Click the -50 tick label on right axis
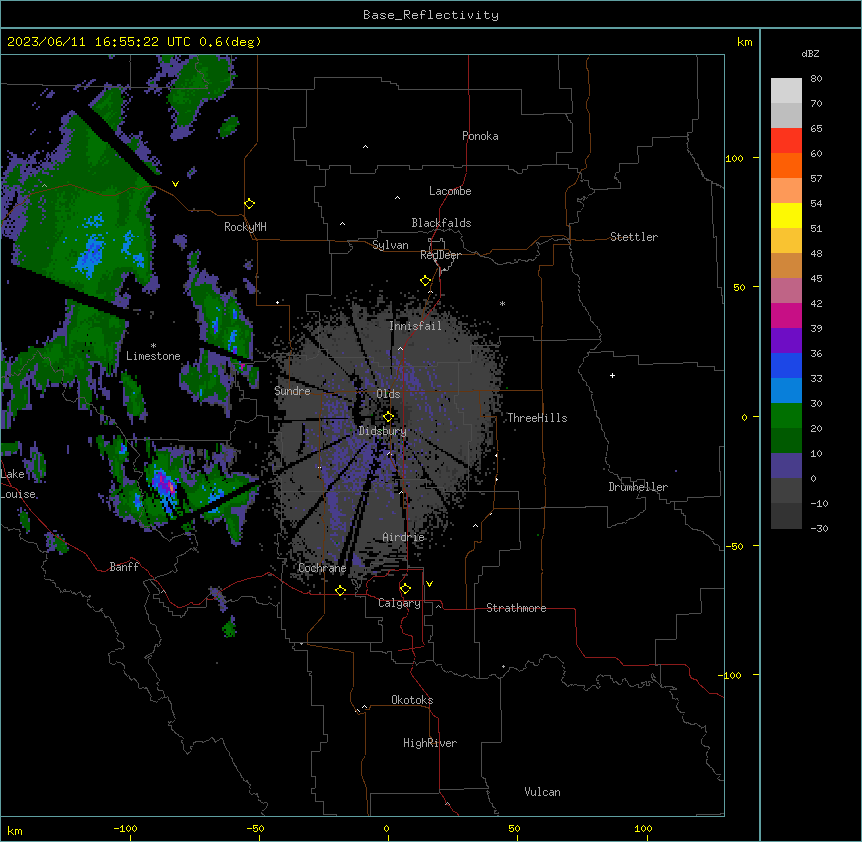Image resolution: width=862 pixels, height=842 pixels. (734, 546)
